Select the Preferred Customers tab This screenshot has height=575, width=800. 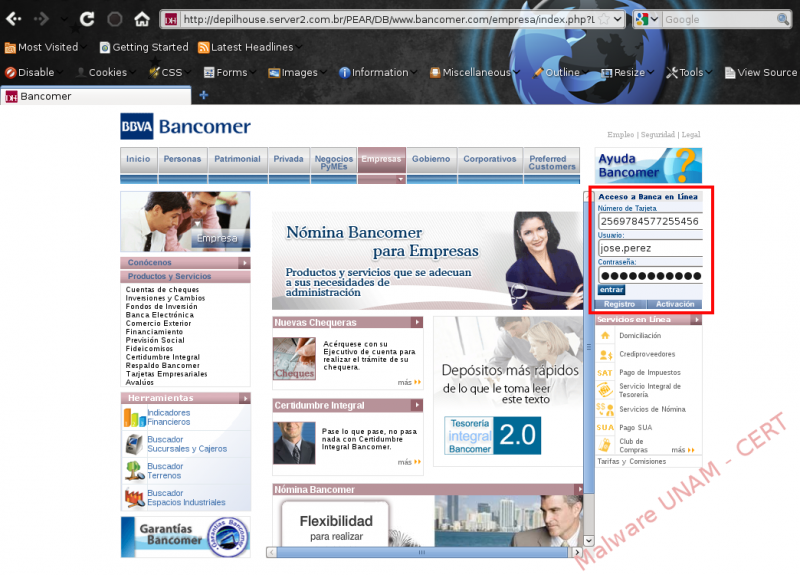click(552, 162)
